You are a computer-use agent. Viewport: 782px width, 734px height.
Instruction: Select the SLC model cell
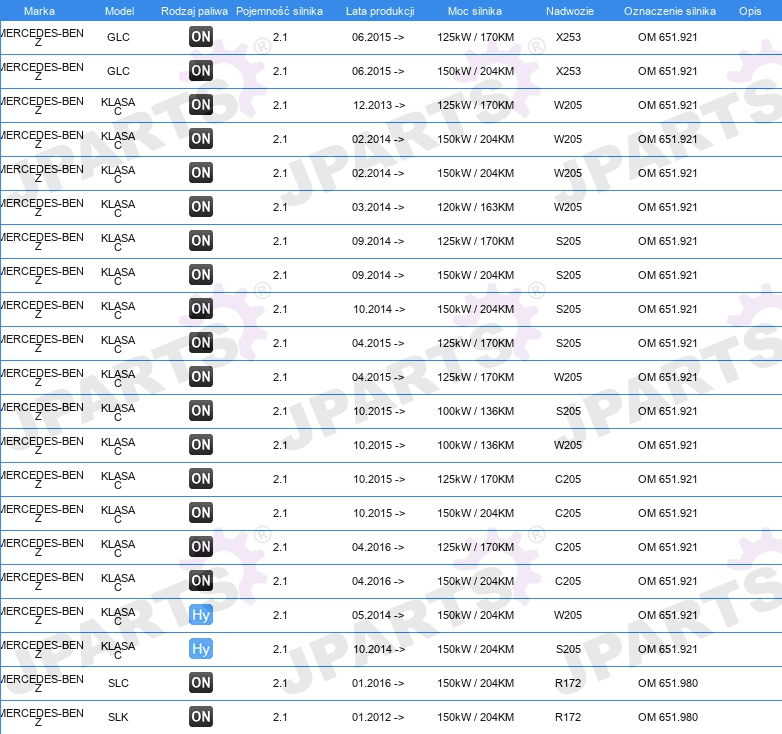[118, 683]
